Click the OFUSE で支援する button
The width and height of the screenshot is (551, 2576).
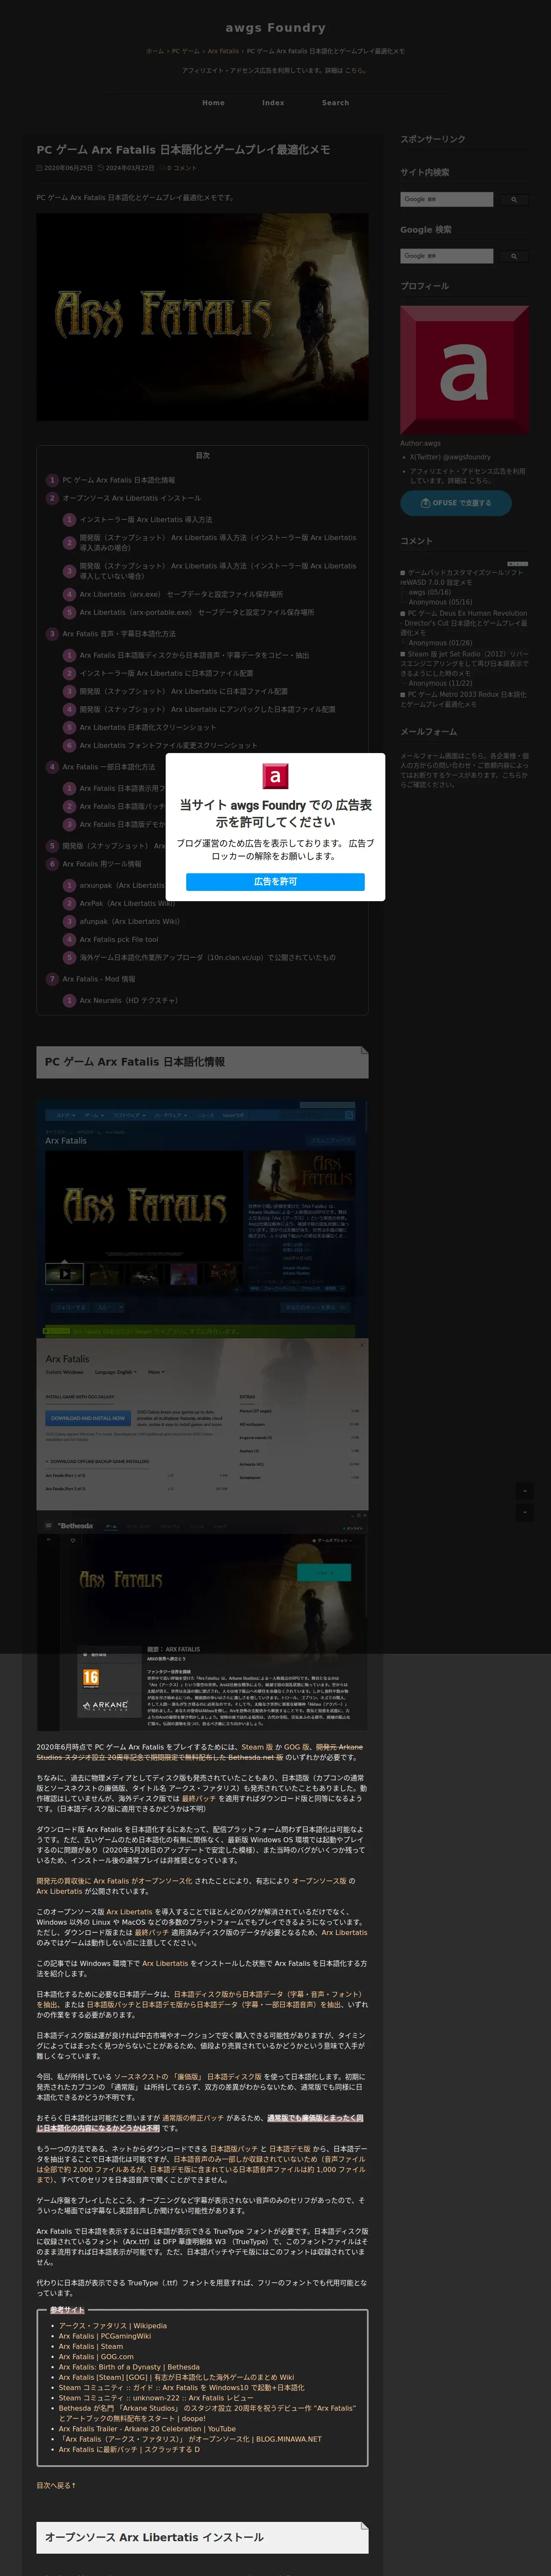pos(456,503)
